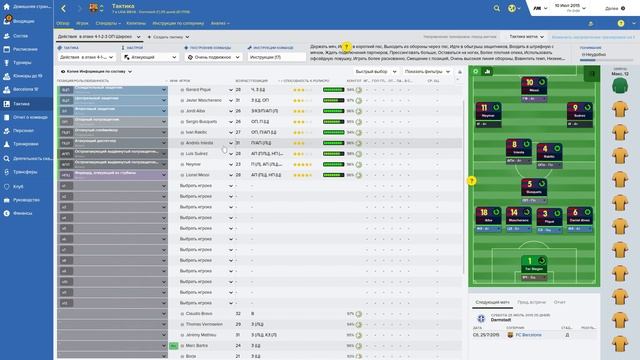Select the Previous meetings tab in match panel

pos(531,302)
